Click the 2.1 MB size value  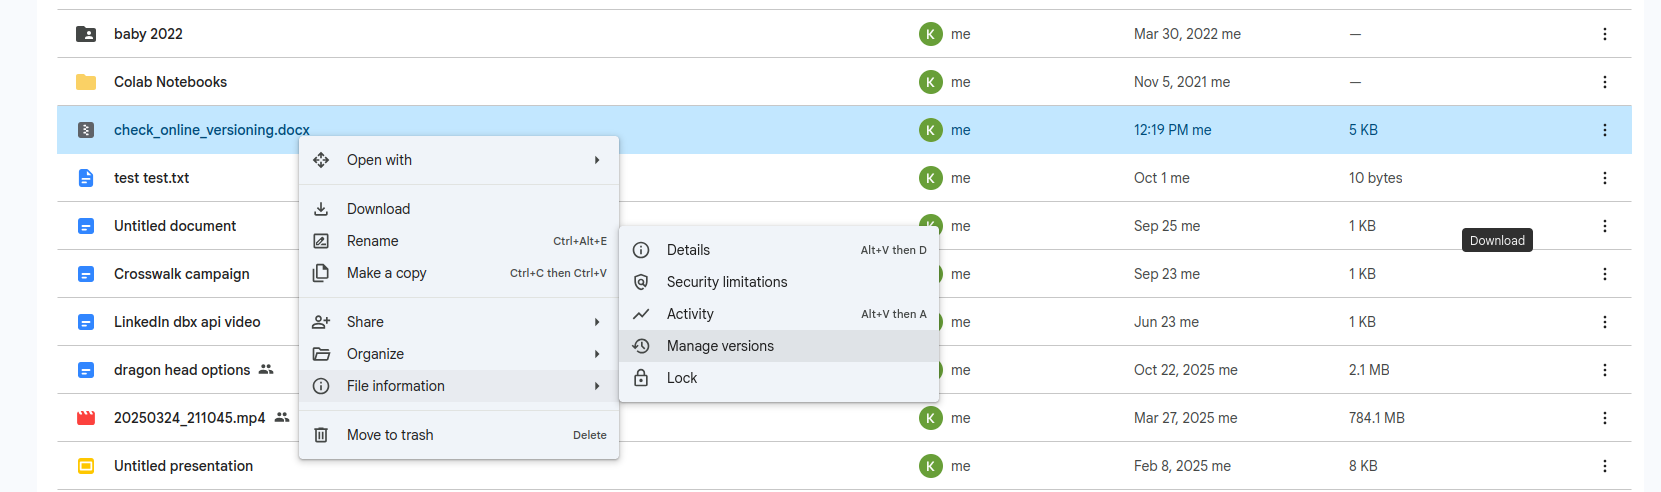[1369, 370]
